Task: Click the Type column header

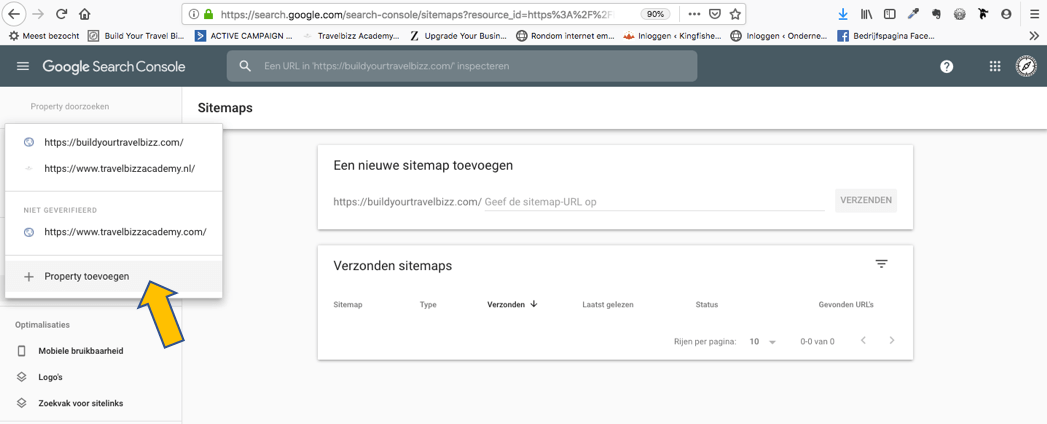Action: tap(428, 304)
